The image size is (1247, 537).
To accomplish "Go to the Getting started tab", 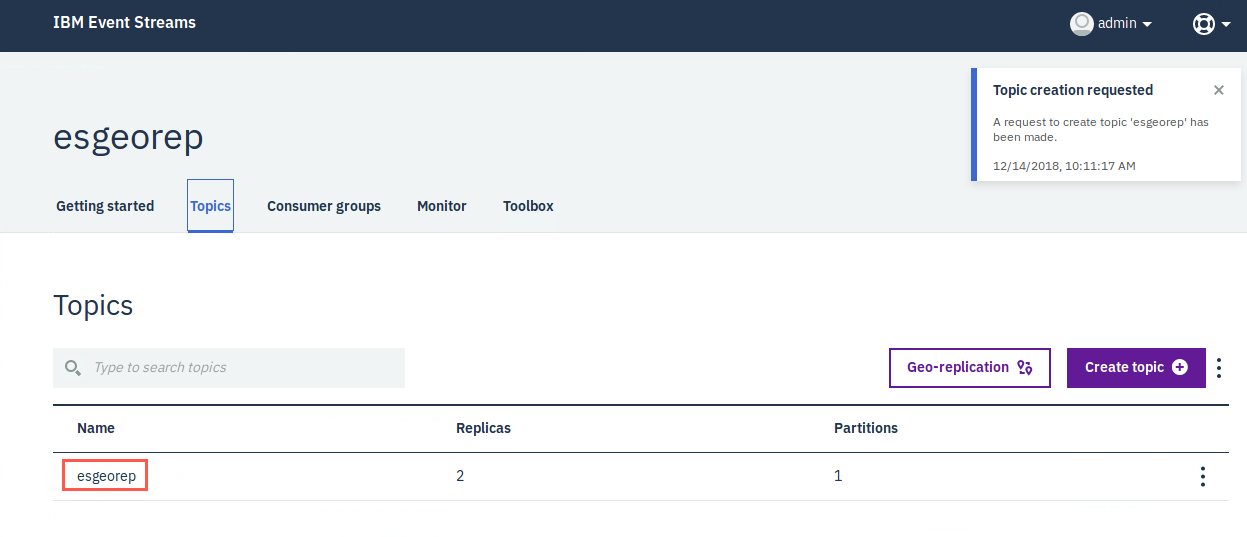I will point(105,206).
